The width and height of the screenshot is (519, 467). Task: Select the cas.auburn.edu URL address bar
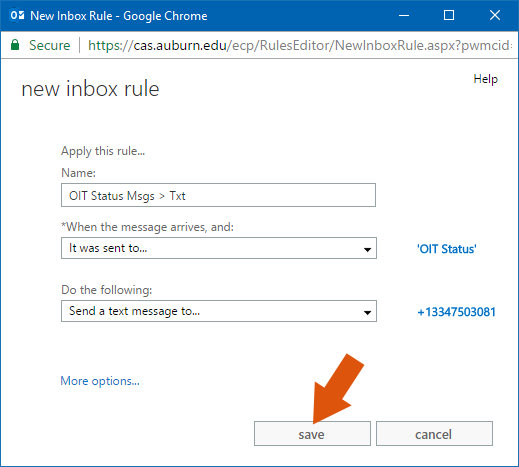point(299,45)
